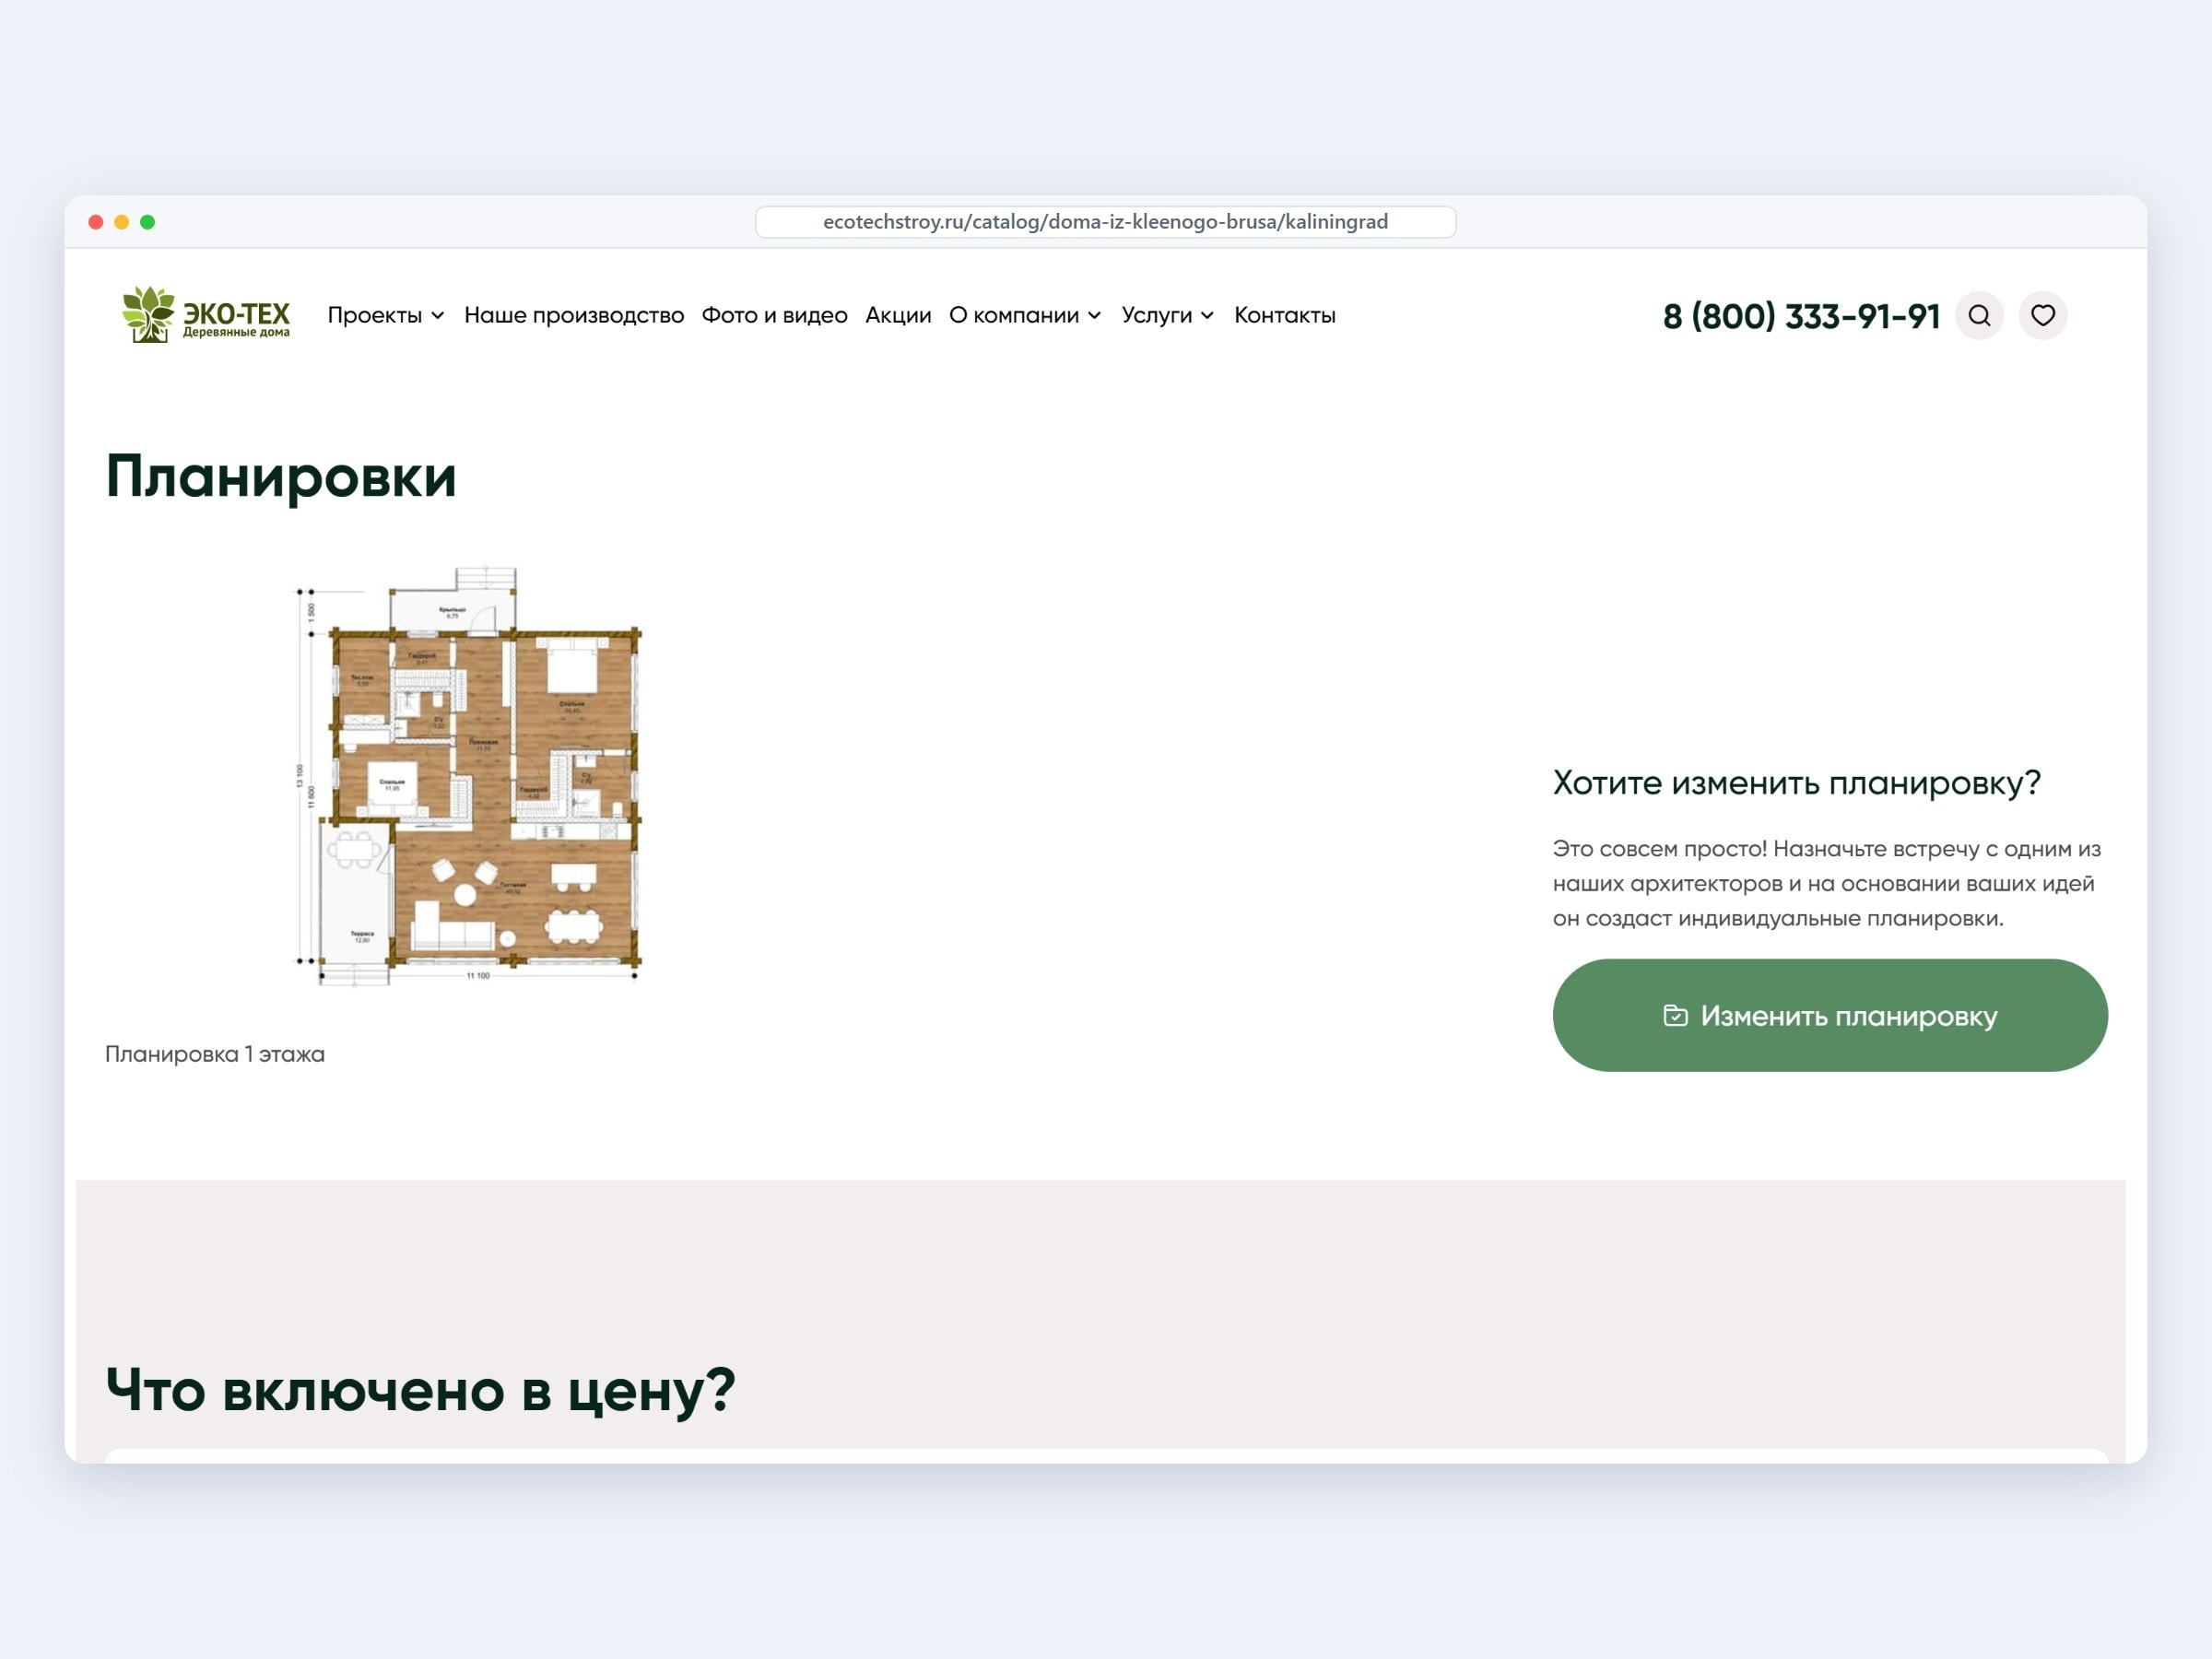Screen dimensions: 2212x1659
Task: Click the green maximize window dot
Action: (148, 222)
